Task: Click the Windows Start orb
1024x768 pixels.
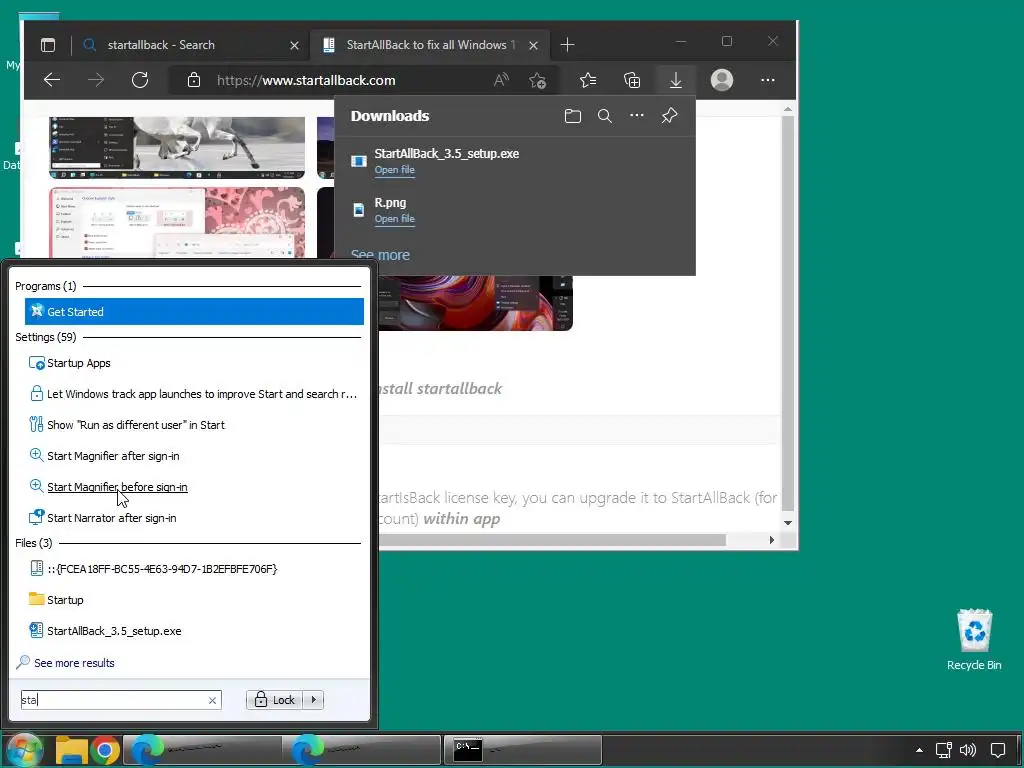Action: (x=24, y=750)
